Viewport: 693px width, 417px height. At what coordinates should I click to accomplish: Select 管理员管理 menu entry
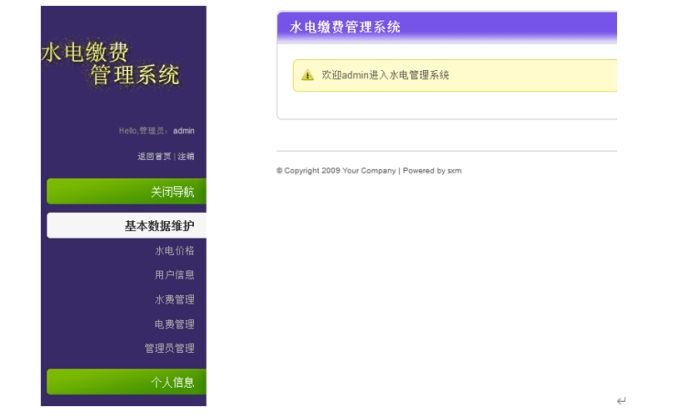[x=170, y=348]
